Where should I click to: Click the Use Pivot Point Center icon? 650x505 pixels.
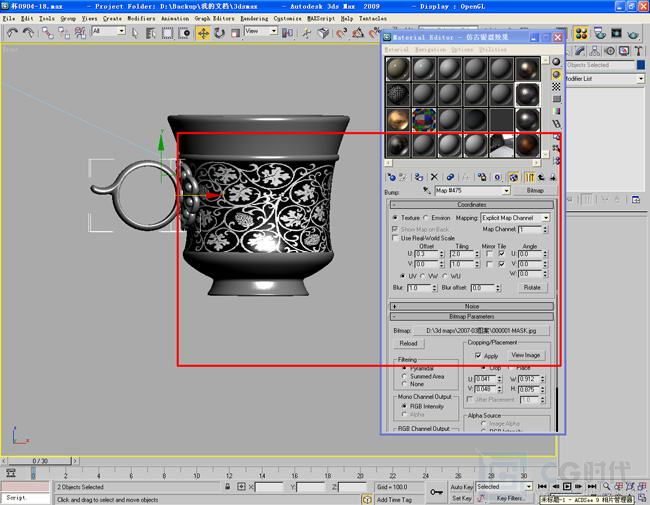click(287, 33)
